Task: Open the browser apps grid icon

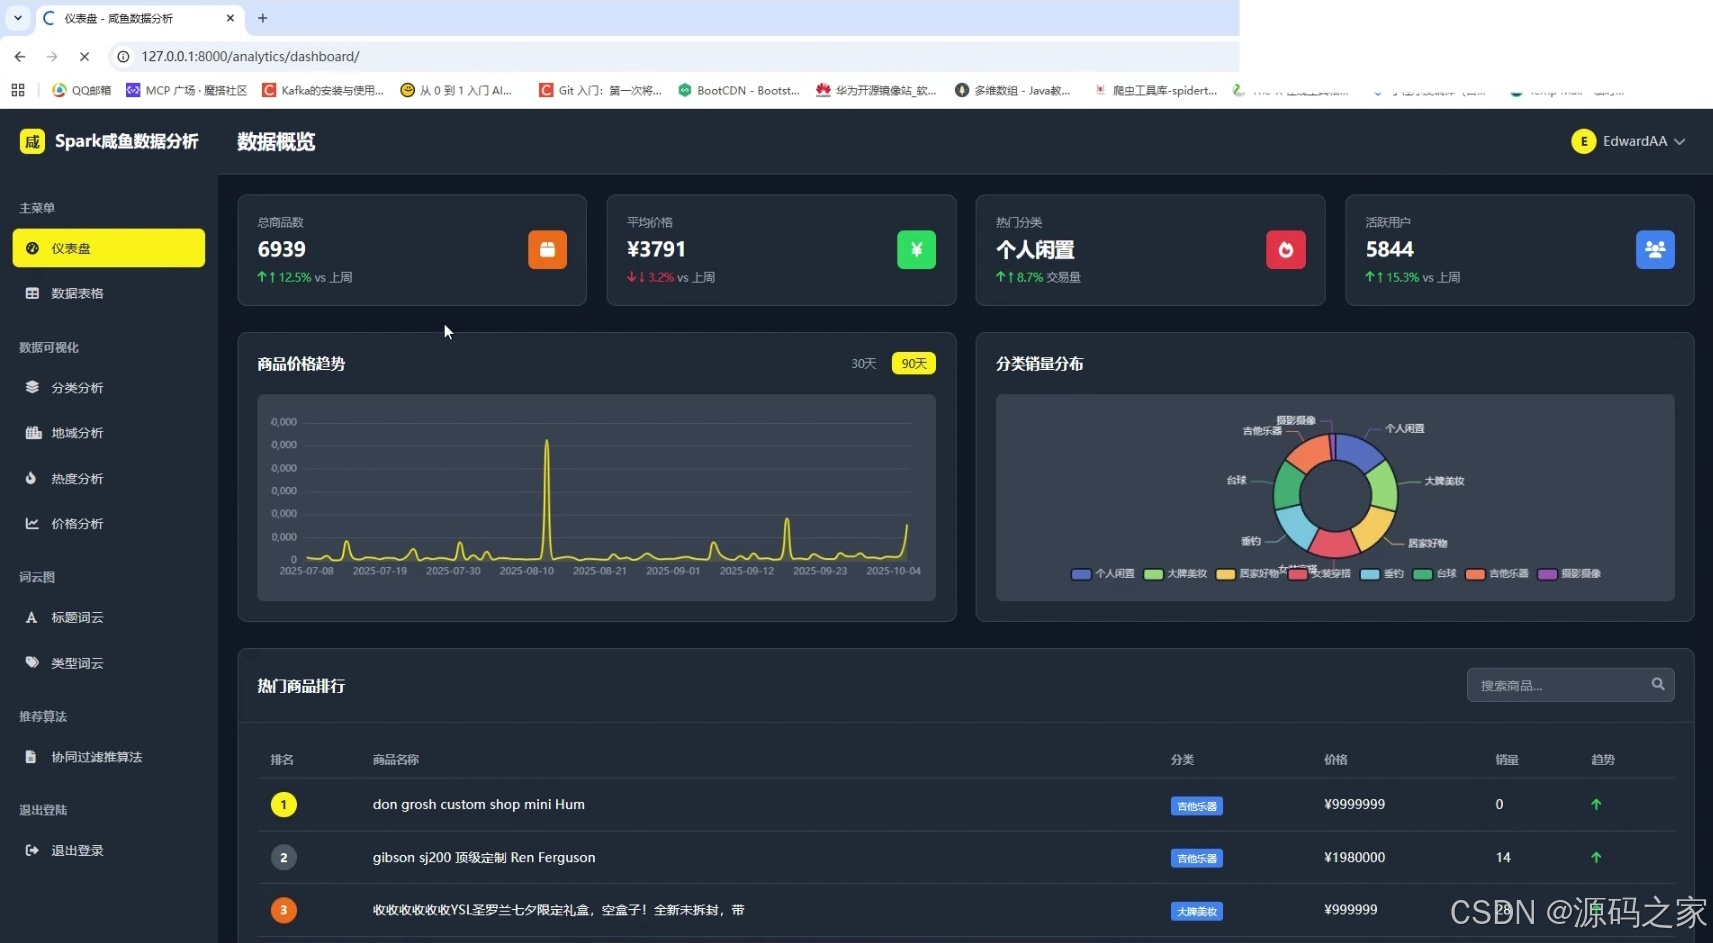Action: 18,90
